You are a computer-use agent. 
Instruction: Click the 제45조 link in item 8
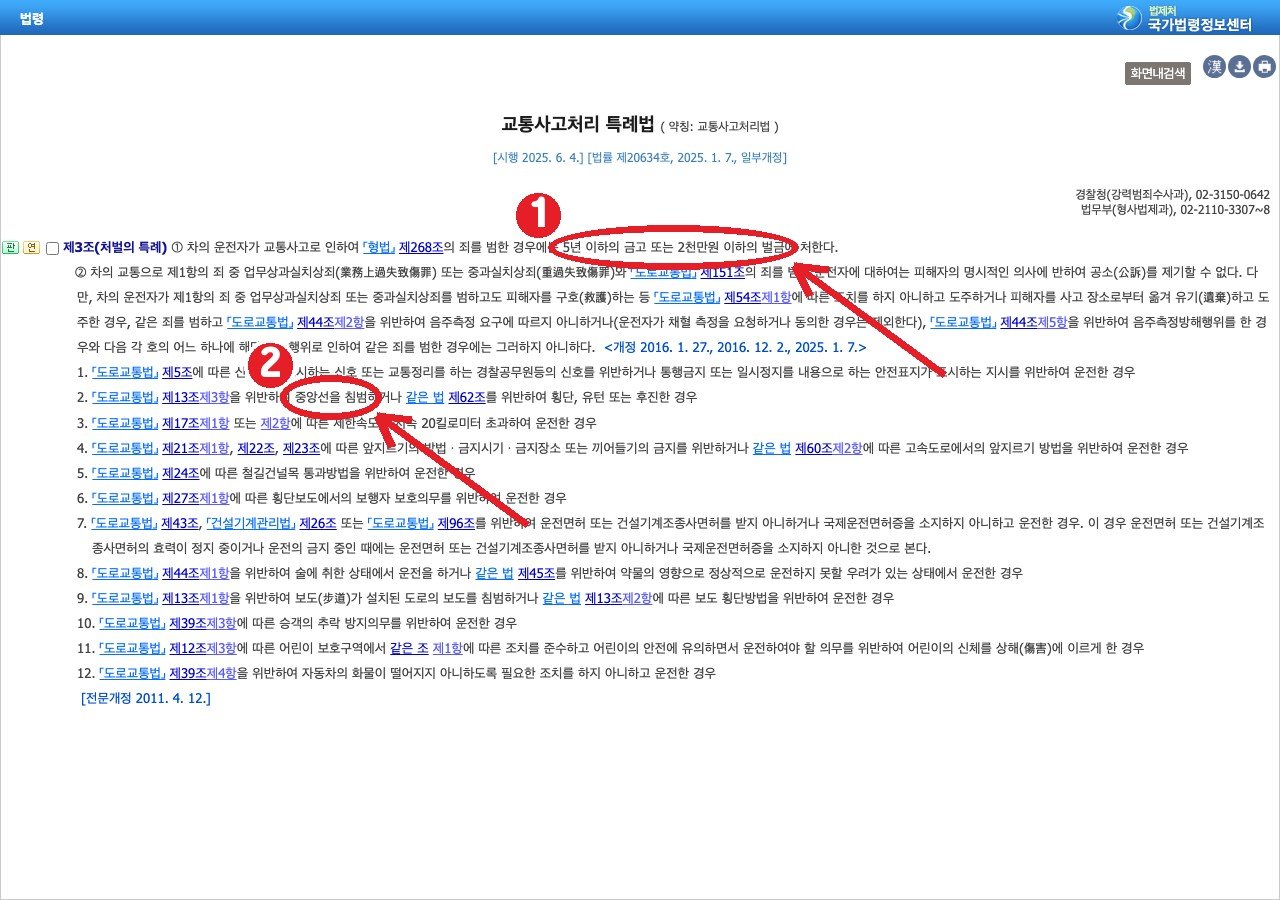(536, 573)
